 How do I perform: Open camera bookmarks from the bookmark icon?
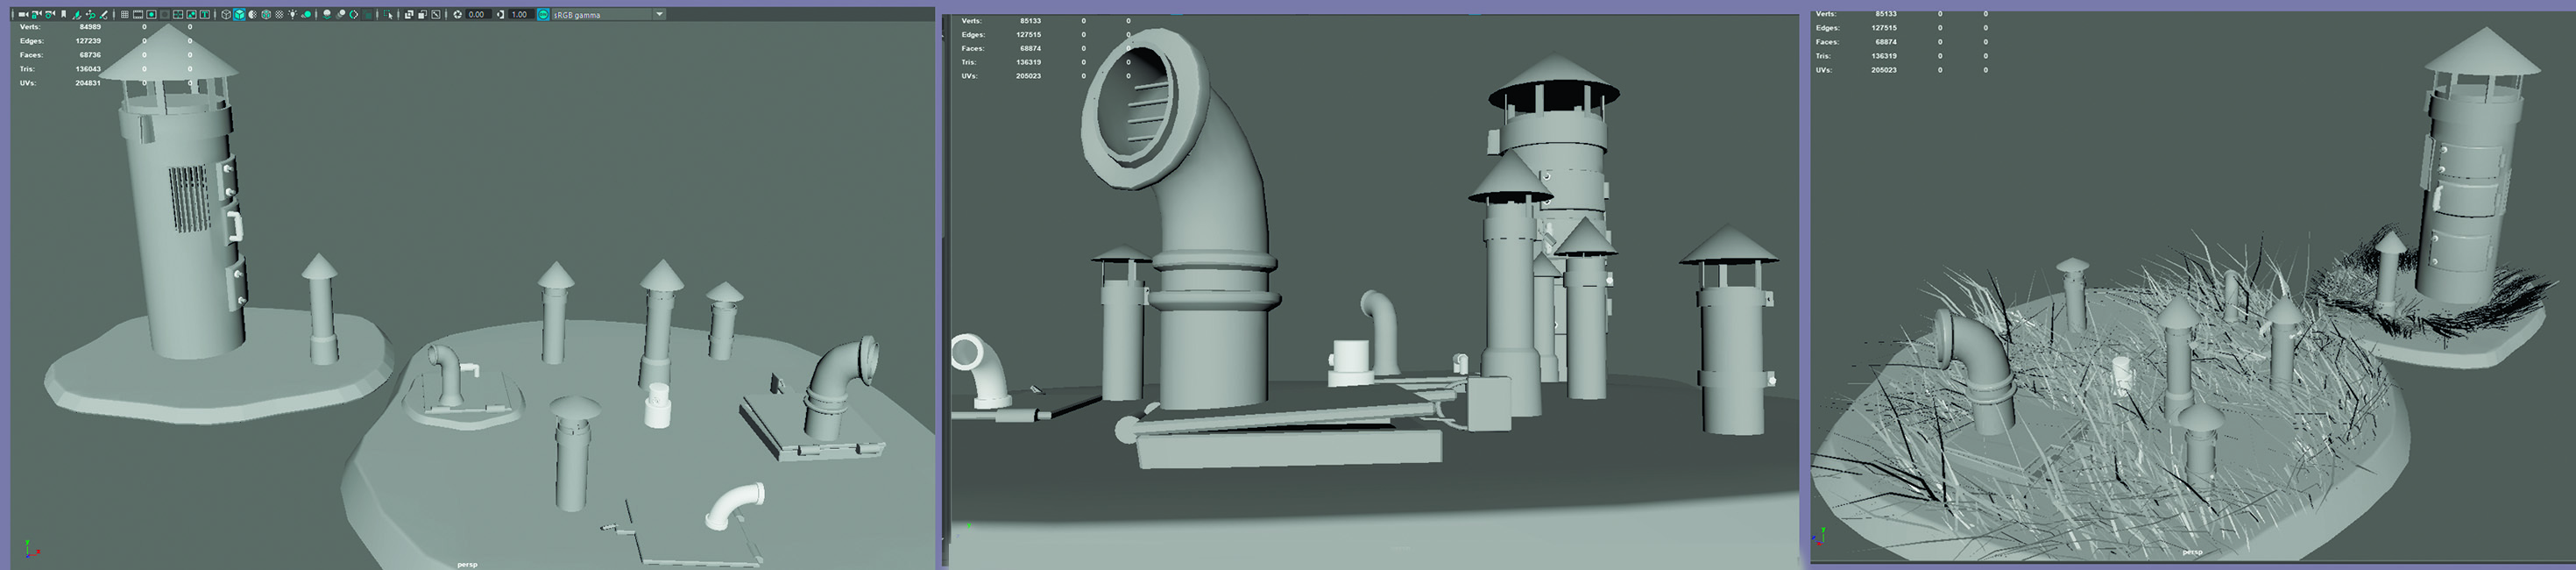click(64, 15)
